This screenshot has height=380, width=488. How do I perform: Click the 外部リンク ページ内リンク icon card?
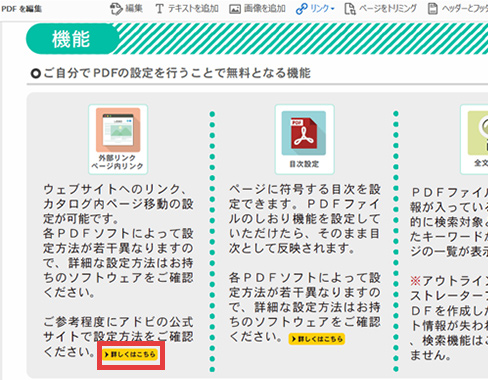pos(118,139)
